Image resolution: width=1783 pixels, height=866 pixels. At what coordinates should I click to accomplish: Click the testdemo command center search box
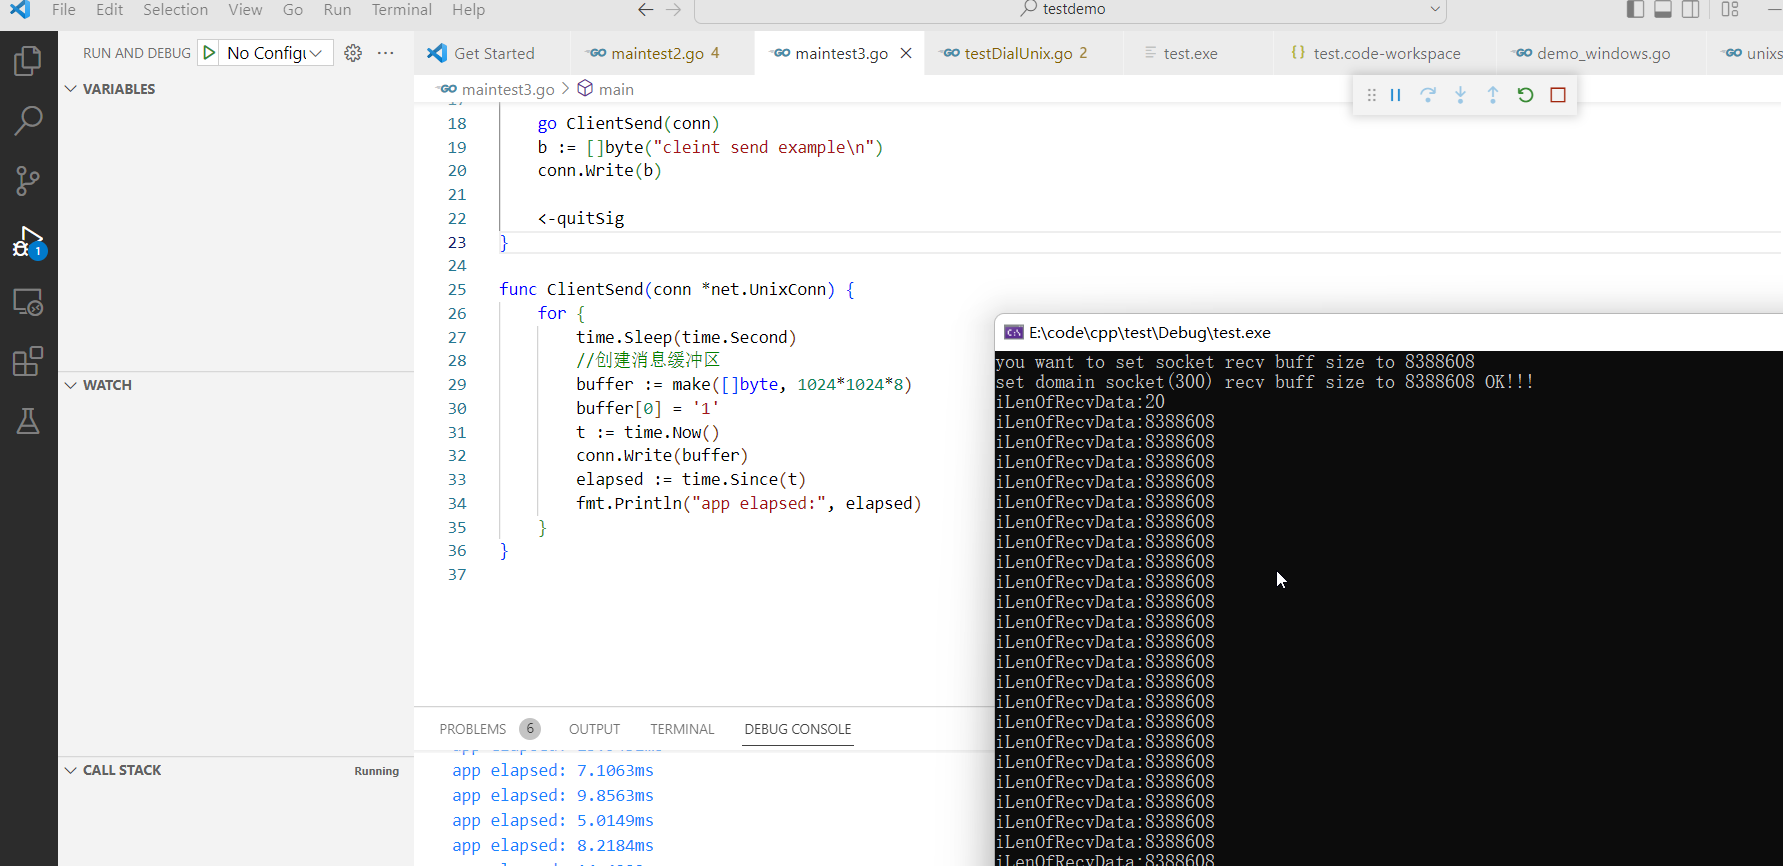coord(1070,10)
